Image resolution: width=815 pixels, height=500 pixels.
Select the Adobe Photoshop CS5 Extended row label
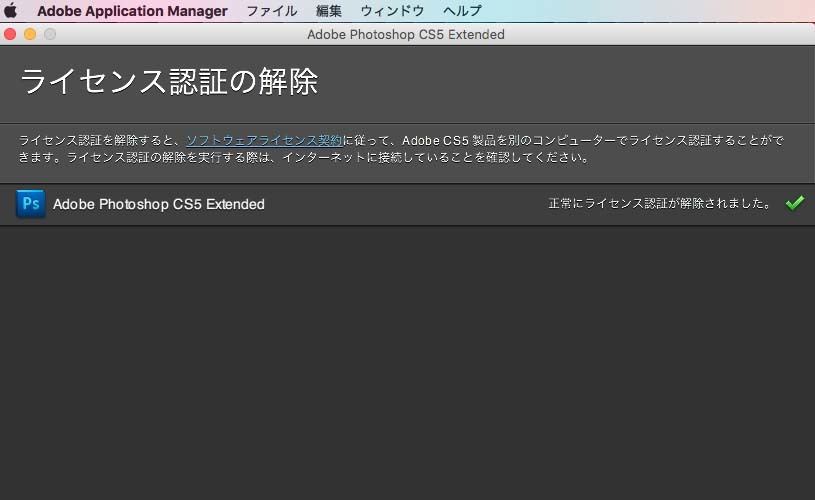tap(159, 204)
